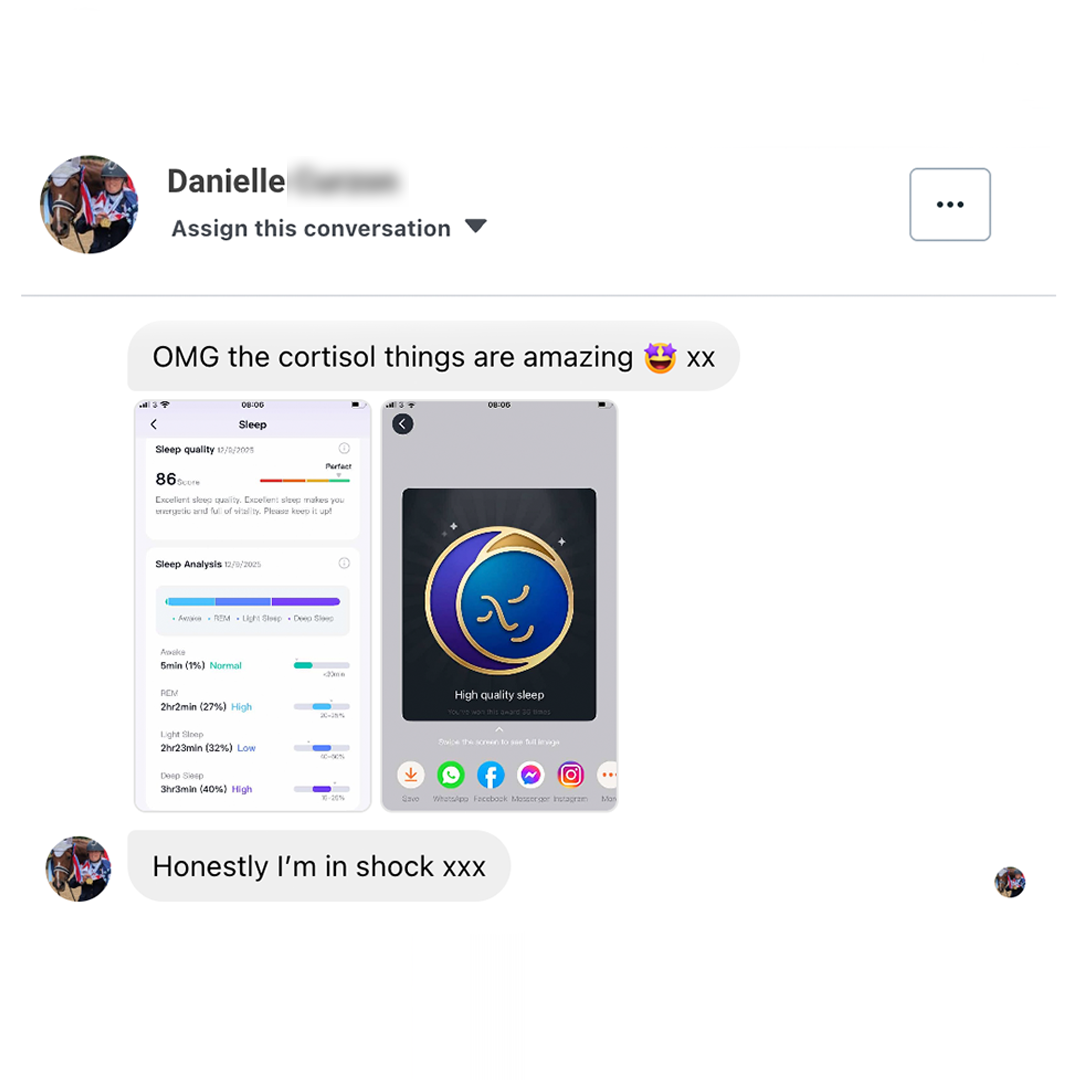Click the sleep stages colored progress bar

(253, 601)
